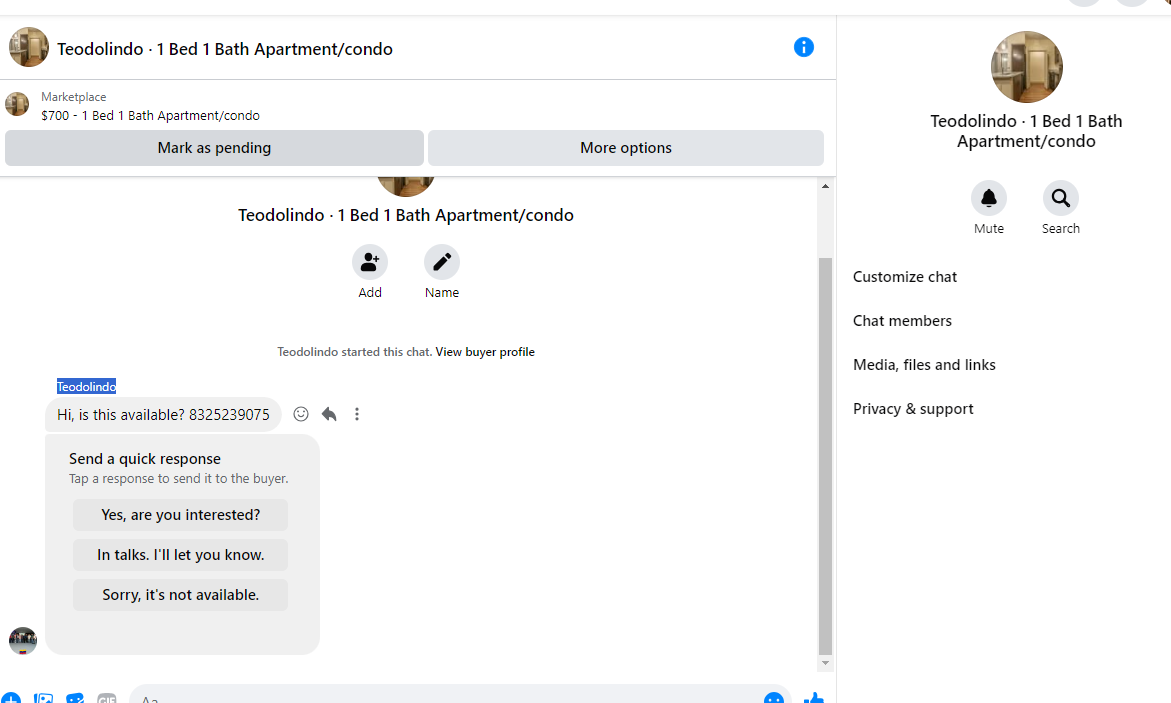Image resolution: width=1171 pixels, height=703 pixels.
Task: Click the chat vertical scrollbar thumb
Action: [x=825, y=456]
